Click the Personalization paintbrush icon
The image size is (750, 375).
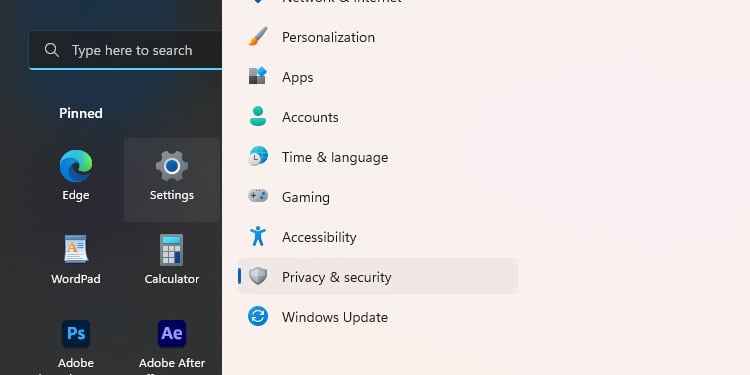[x=258, y=37]
